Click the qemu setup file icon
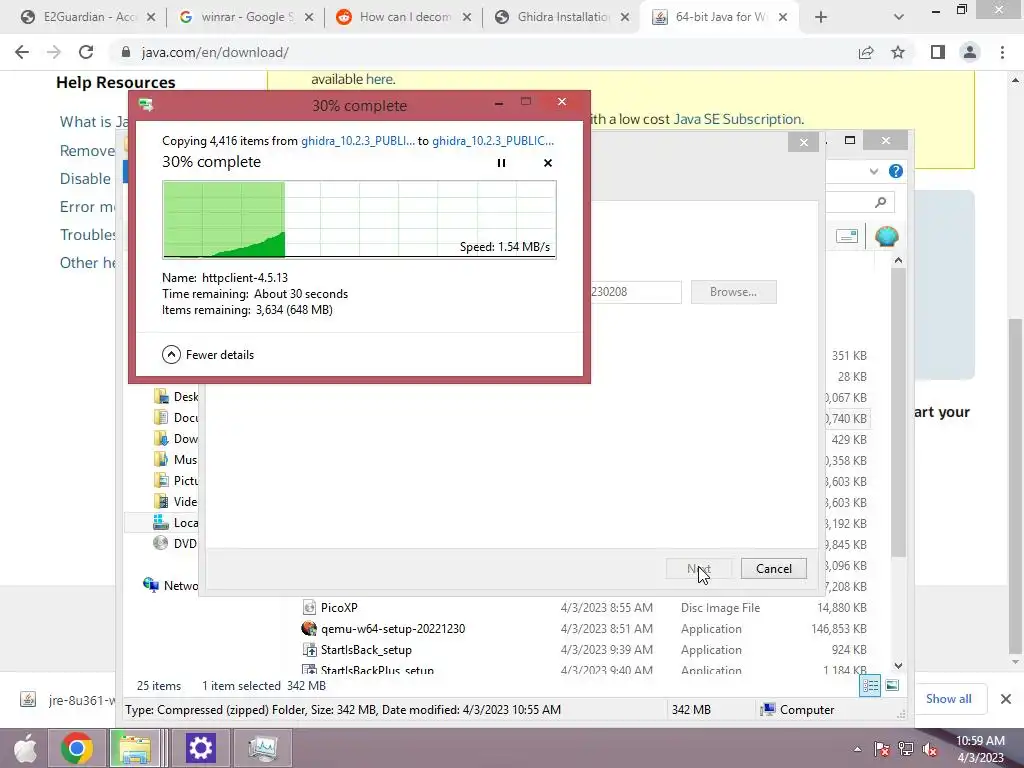The width and height of the screenshot is (1024, 768). (x=310, y=629)
